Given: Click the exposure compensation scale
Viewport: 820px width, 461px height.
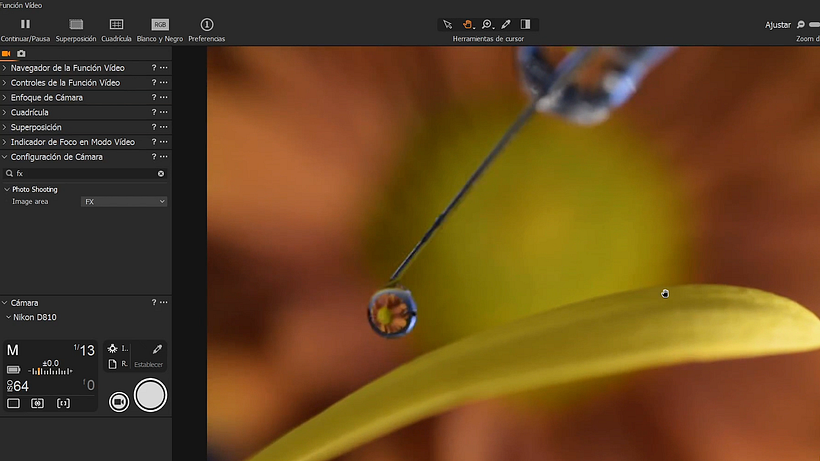Looking at the screenshot, I should [x=50, y=371].
